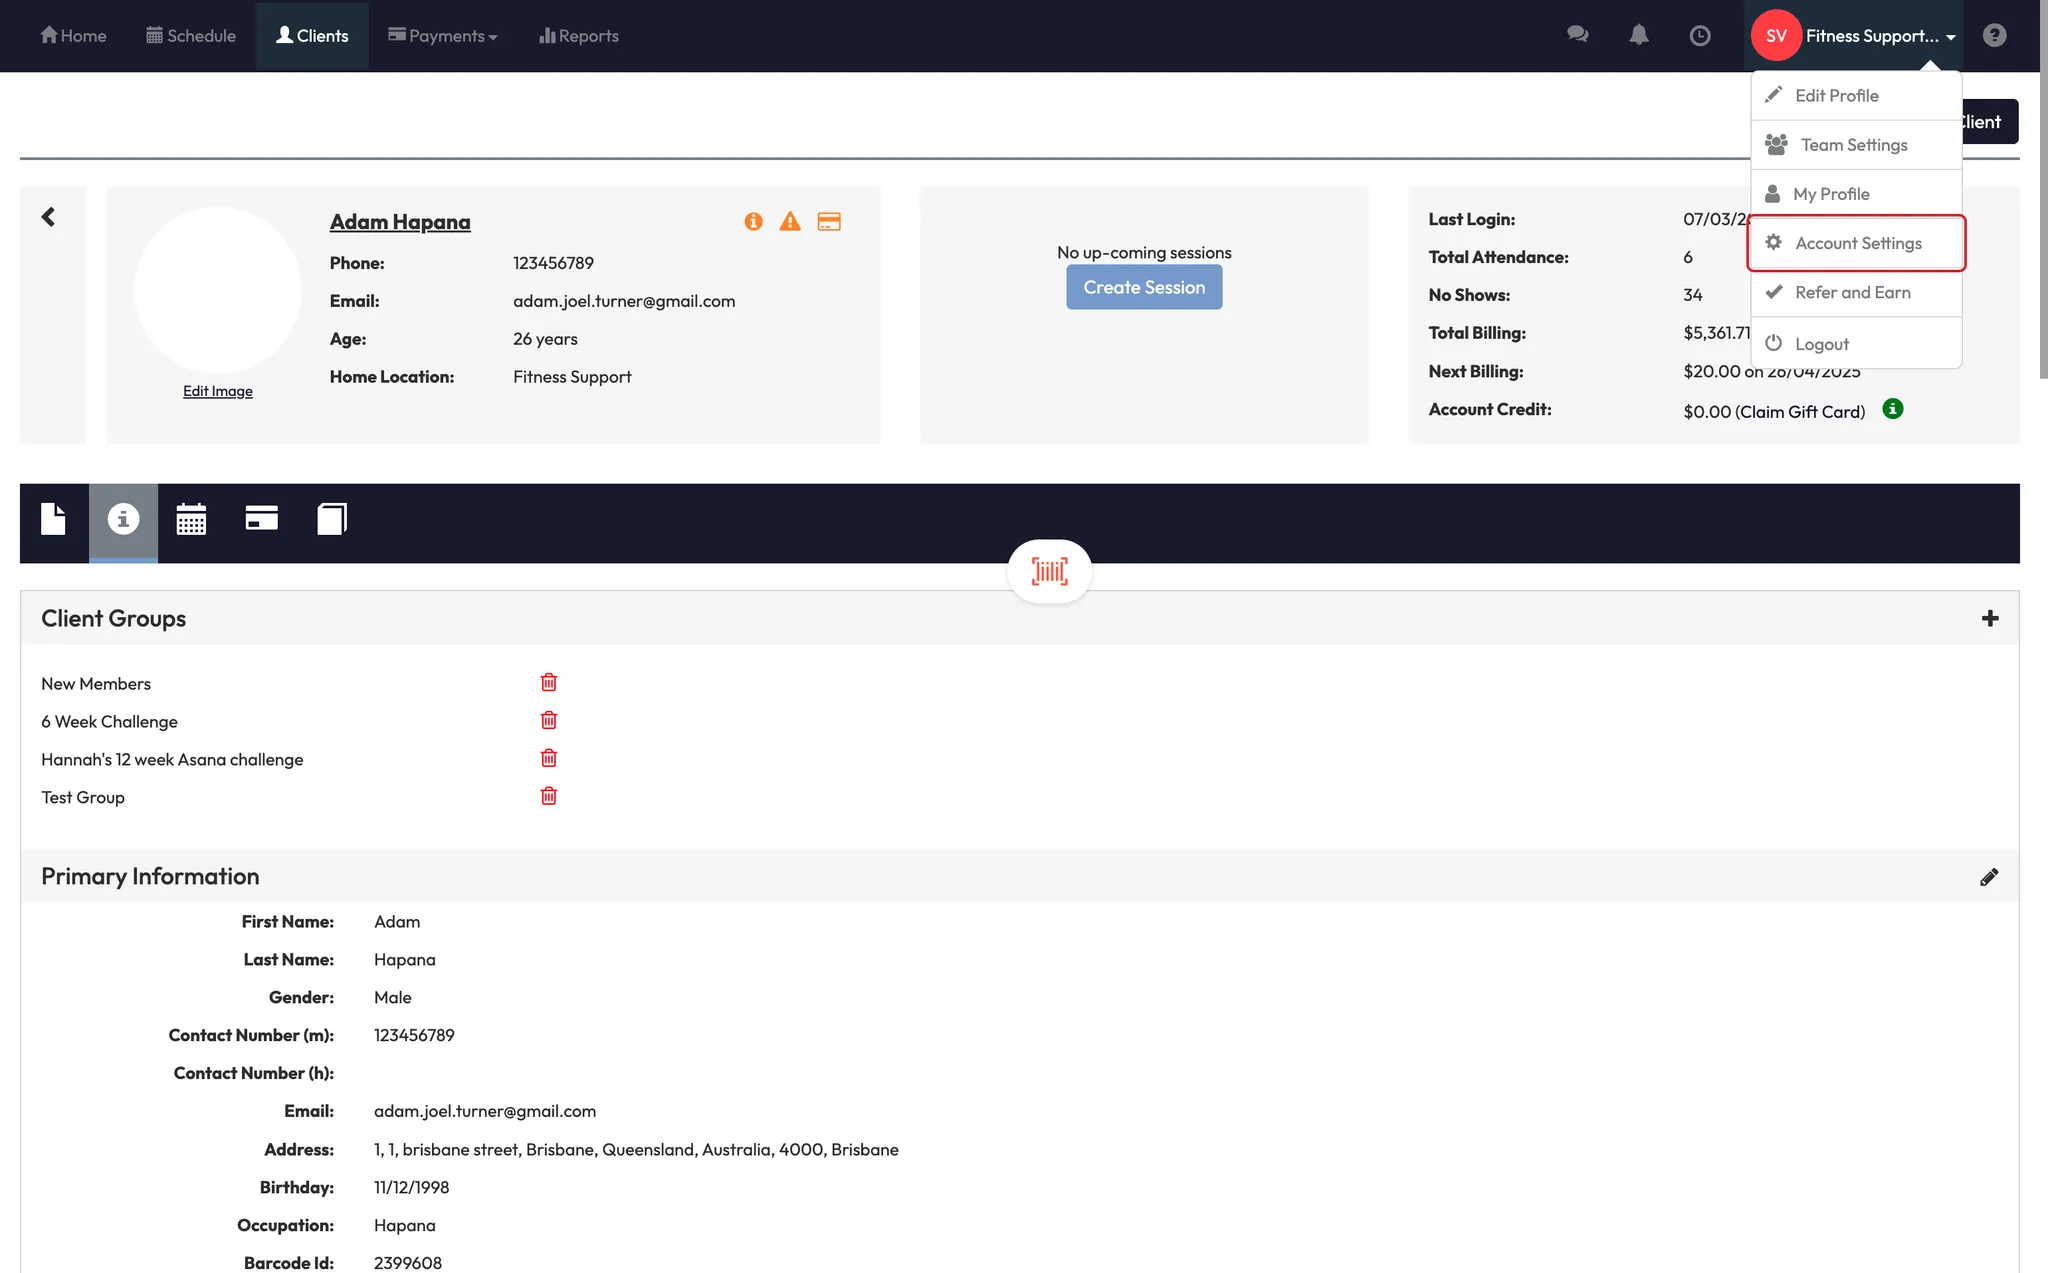
Task: Select Account Settings from the menu
Action: 1857,243
